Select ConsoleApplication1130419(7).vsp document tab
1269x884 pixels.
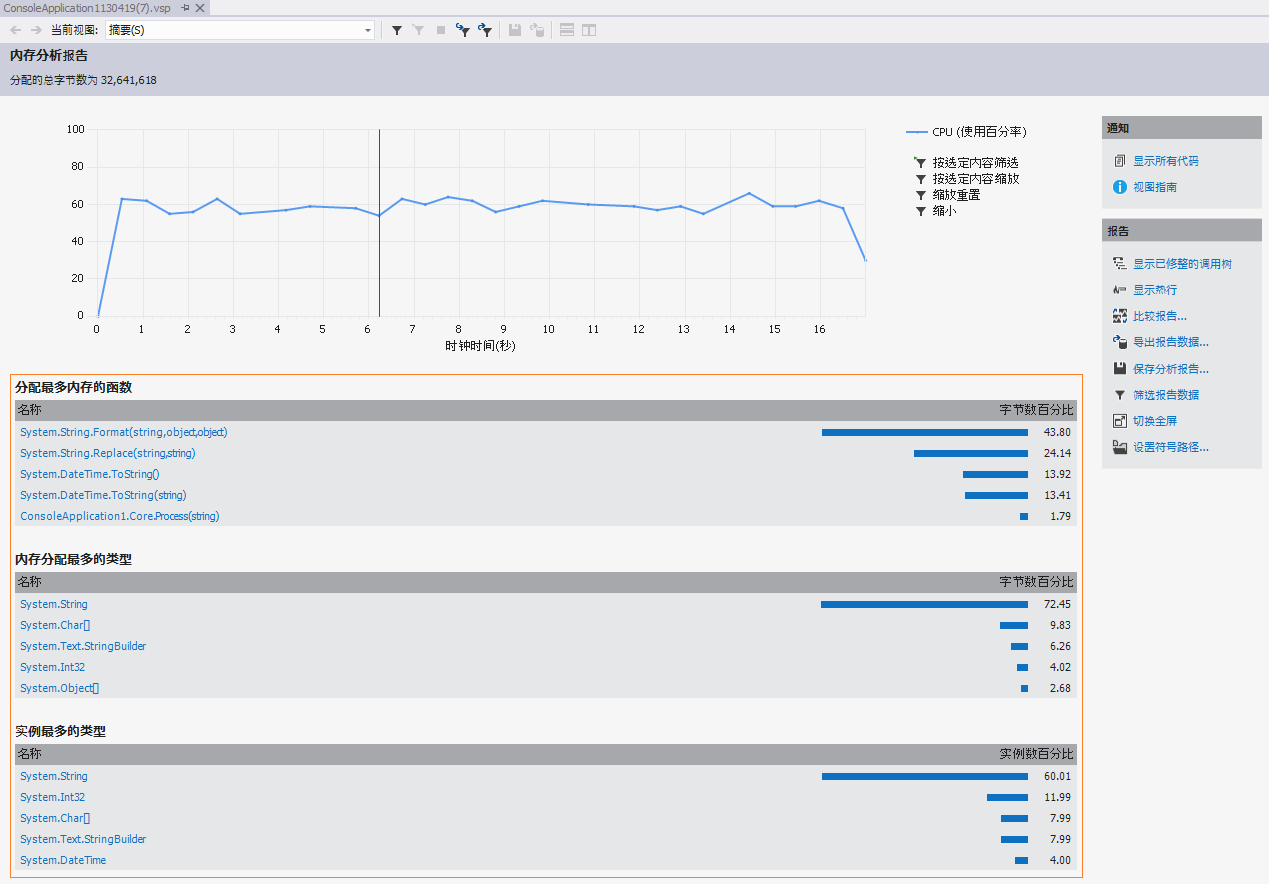tap(86, 8)
